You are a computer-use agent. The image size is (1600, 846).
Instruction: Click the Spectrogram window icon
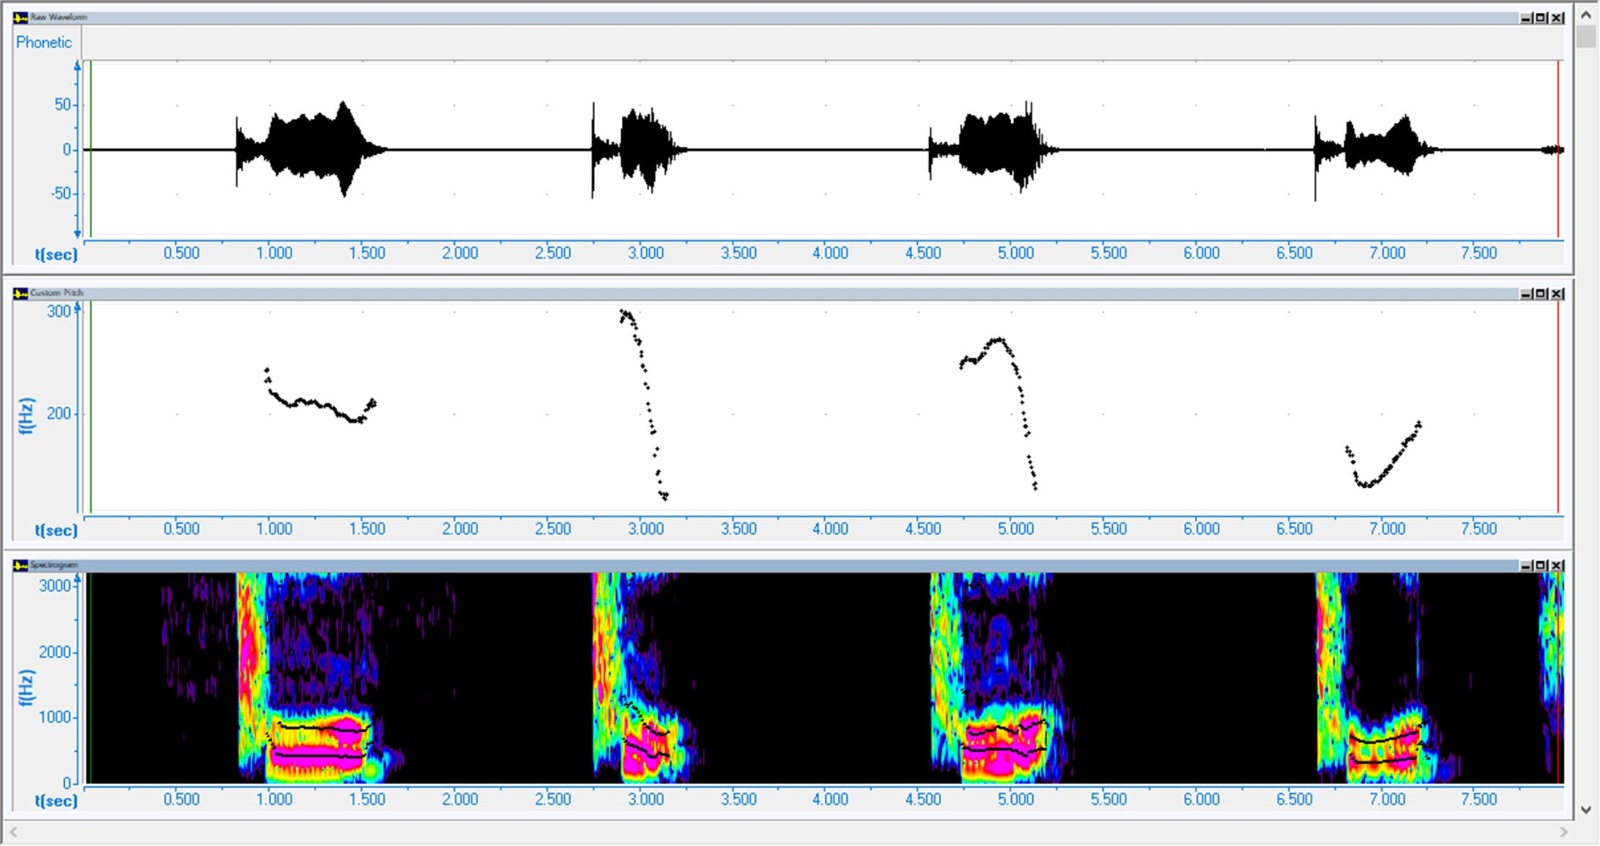20,565
